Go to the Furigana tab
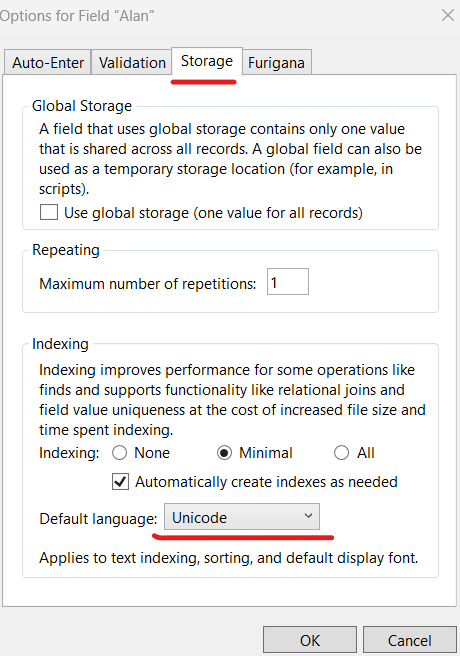This screenshot has height=656, width=460. point(276,63)
